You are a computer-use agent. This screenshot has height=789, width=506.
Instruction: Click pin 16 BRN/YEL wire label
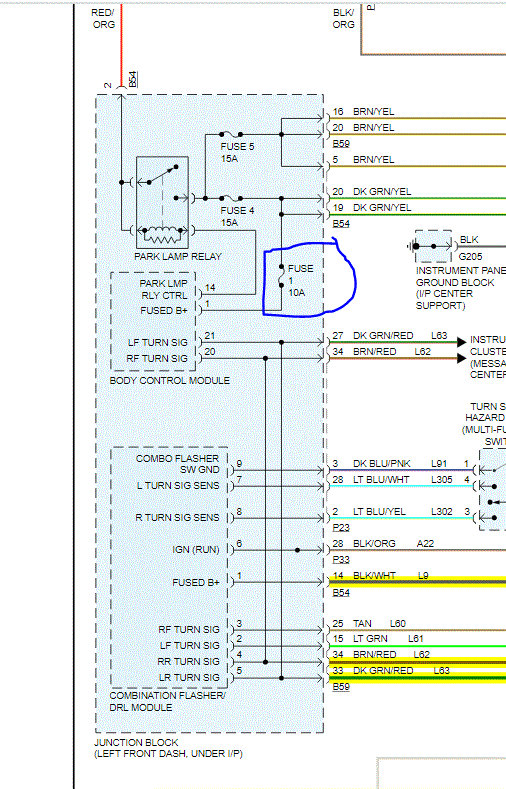pos(363,111)
